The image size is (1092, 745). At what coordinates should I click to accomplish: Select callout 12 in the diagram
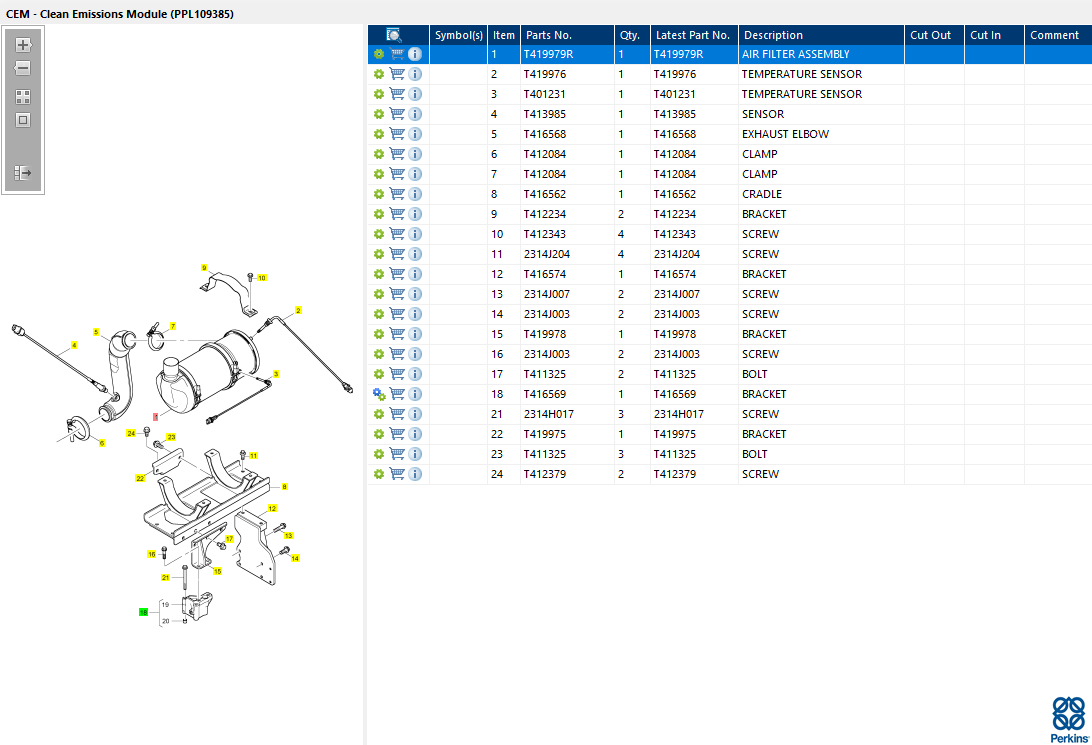[272, 508]
